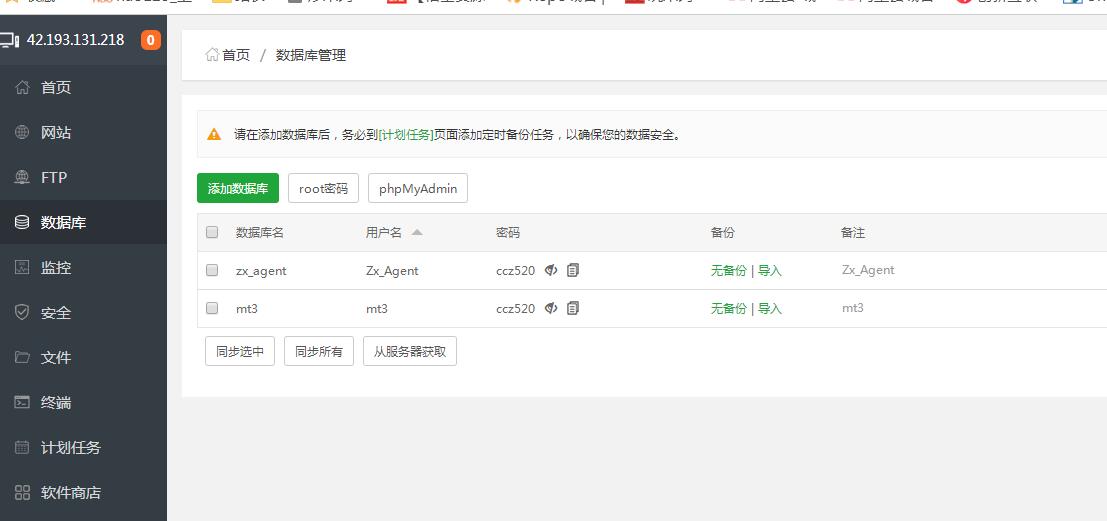Select the mt3 row checkbox
Screen dimensions: 1107x521
pos(212,308)
